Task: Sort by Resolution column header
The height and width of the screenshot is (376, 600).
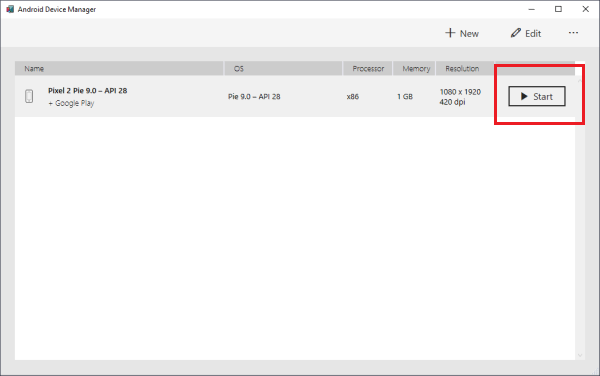Action: [x=465, y=68]
